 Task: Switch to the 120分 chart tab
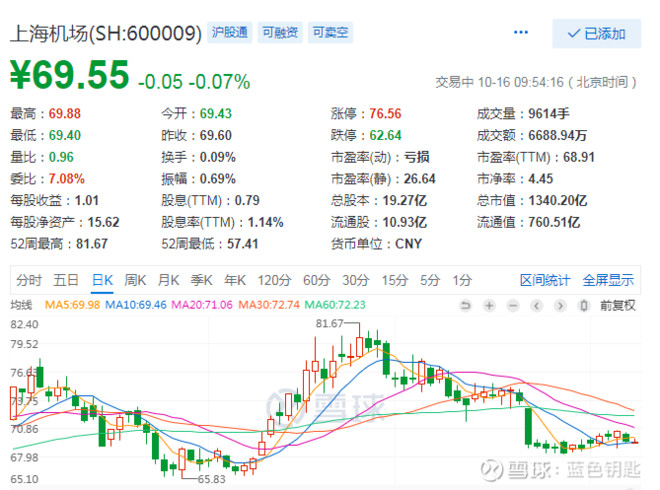pos(274,280)
